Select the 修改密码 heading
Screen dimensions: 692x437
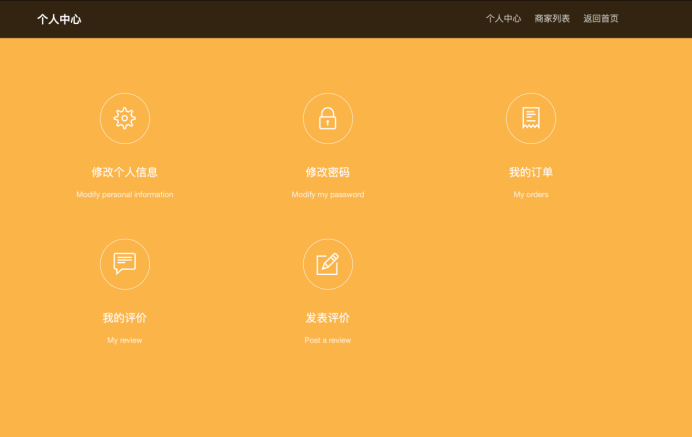click(328, 172)
